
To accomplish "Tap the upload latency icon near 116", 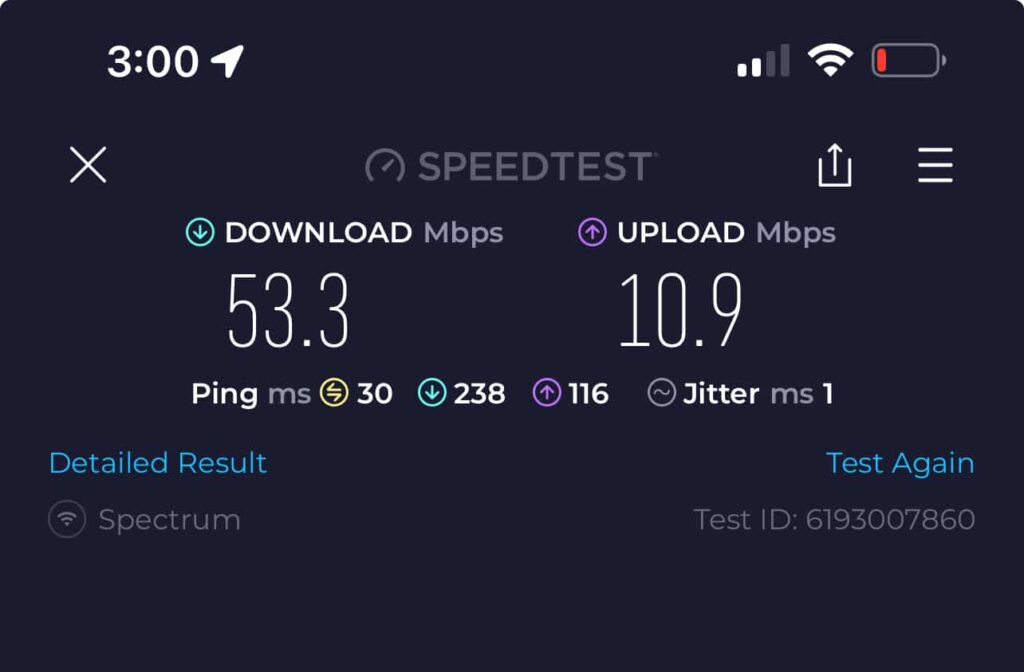I will (x=547, y=393).
